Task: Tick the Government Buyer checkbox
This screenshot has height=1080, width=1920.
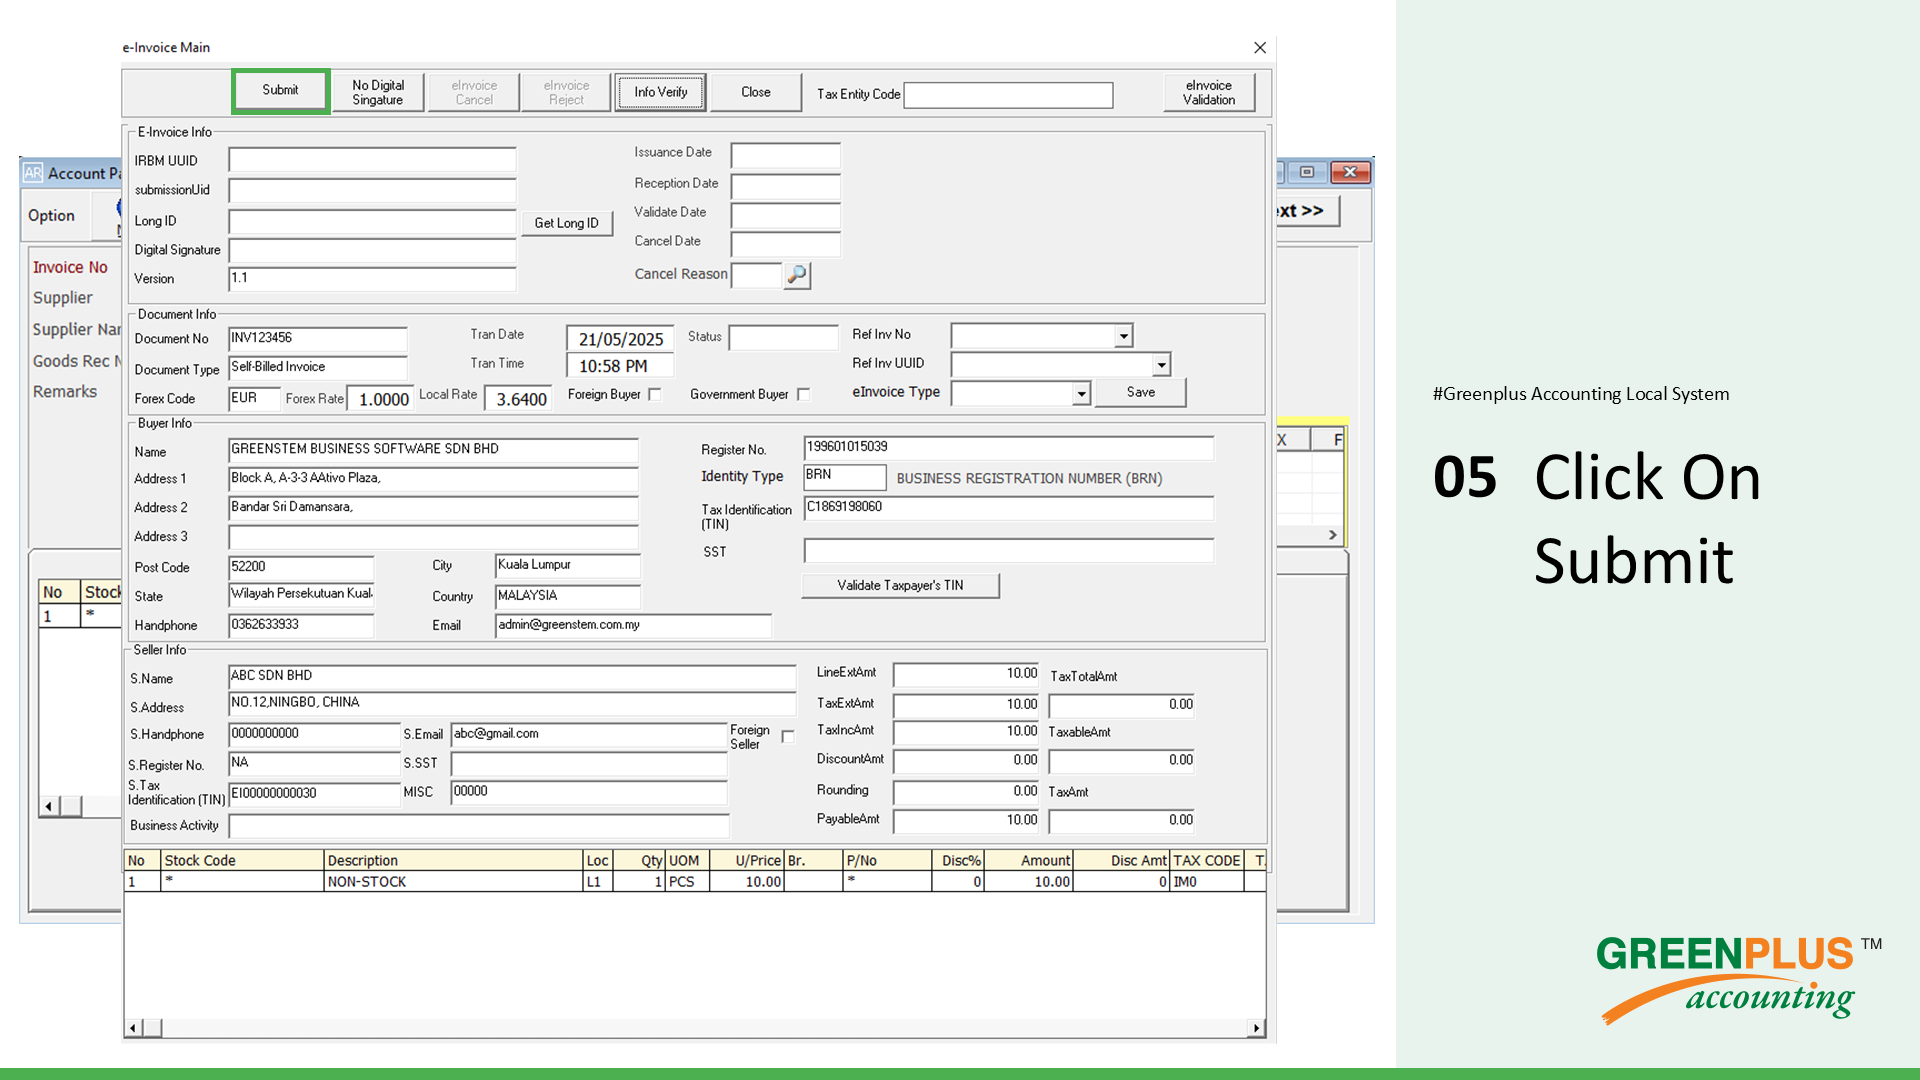Action: point(804,395)
